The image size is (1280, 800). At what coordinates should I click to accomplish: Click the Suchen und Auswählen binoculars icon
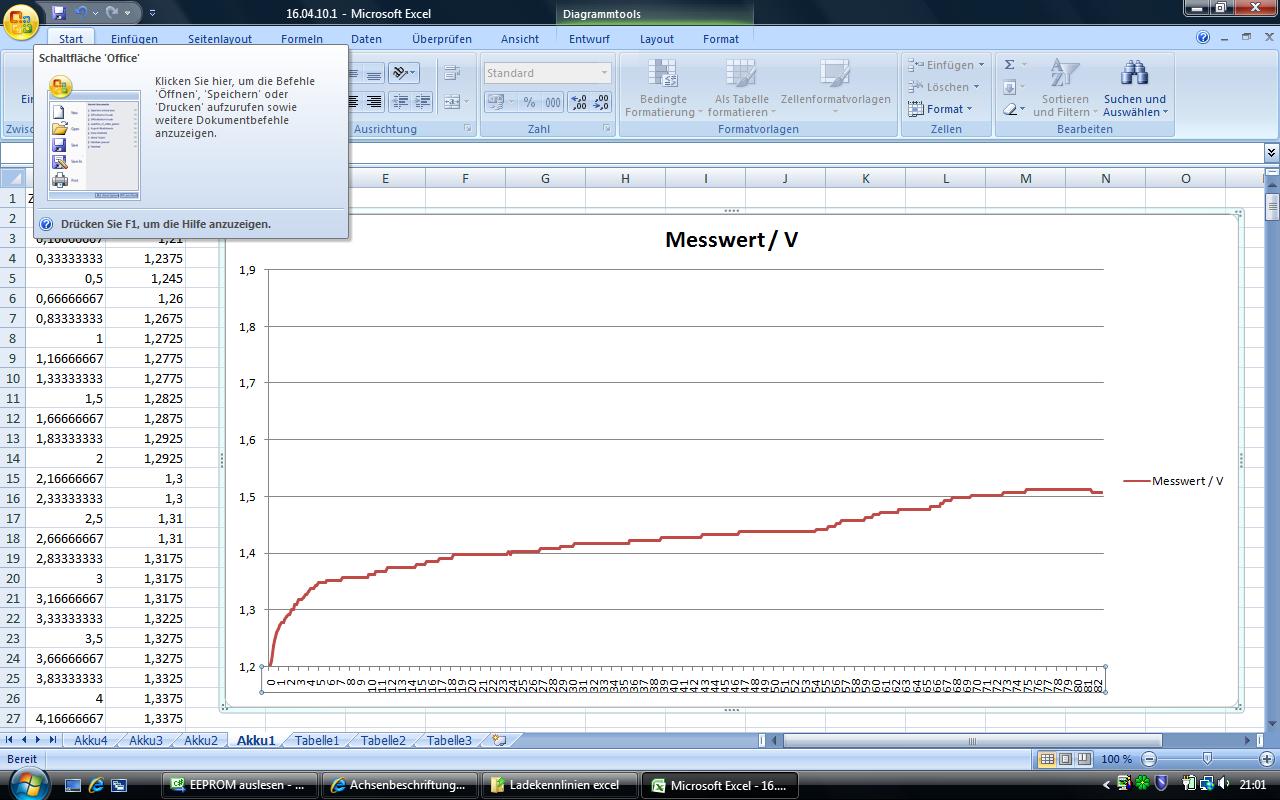point(1134,74)
